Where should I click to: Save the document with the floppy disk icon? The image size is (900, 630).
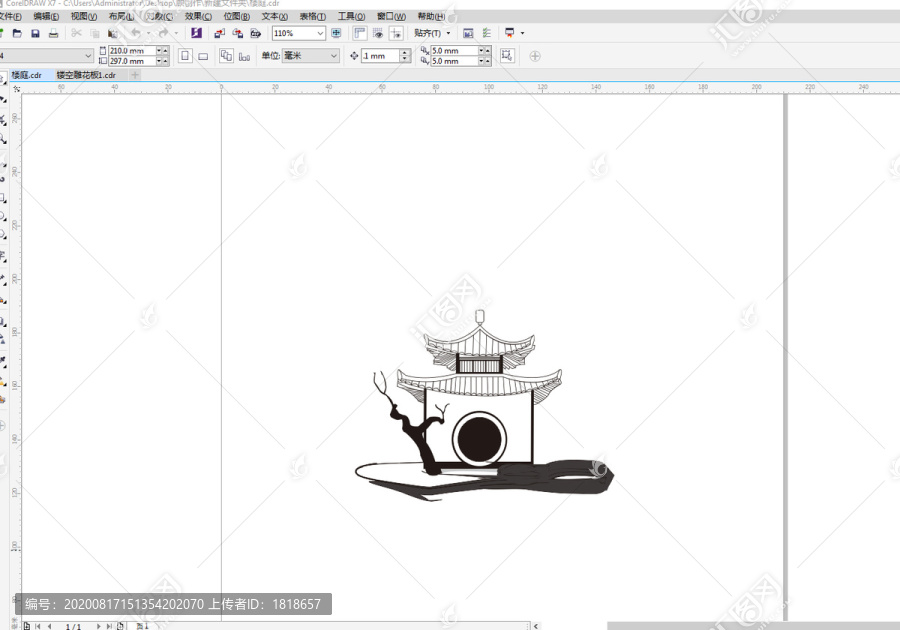click(35, 33)
